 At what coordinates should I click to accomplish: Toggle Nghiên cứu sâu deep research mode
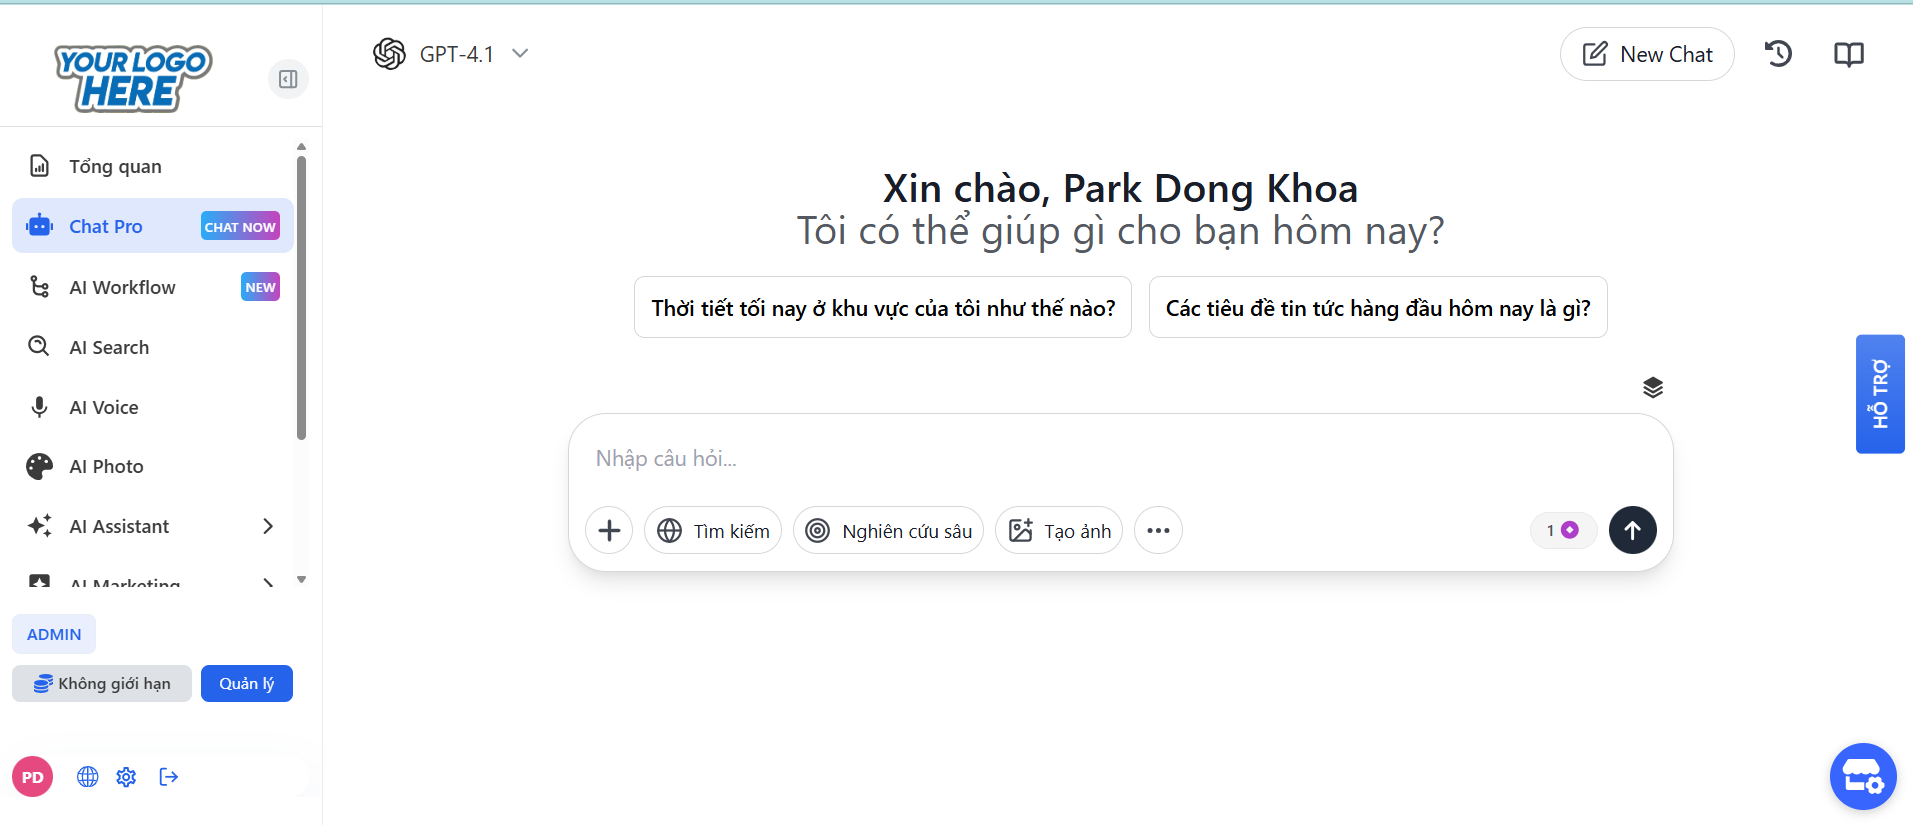coord(888,530)
